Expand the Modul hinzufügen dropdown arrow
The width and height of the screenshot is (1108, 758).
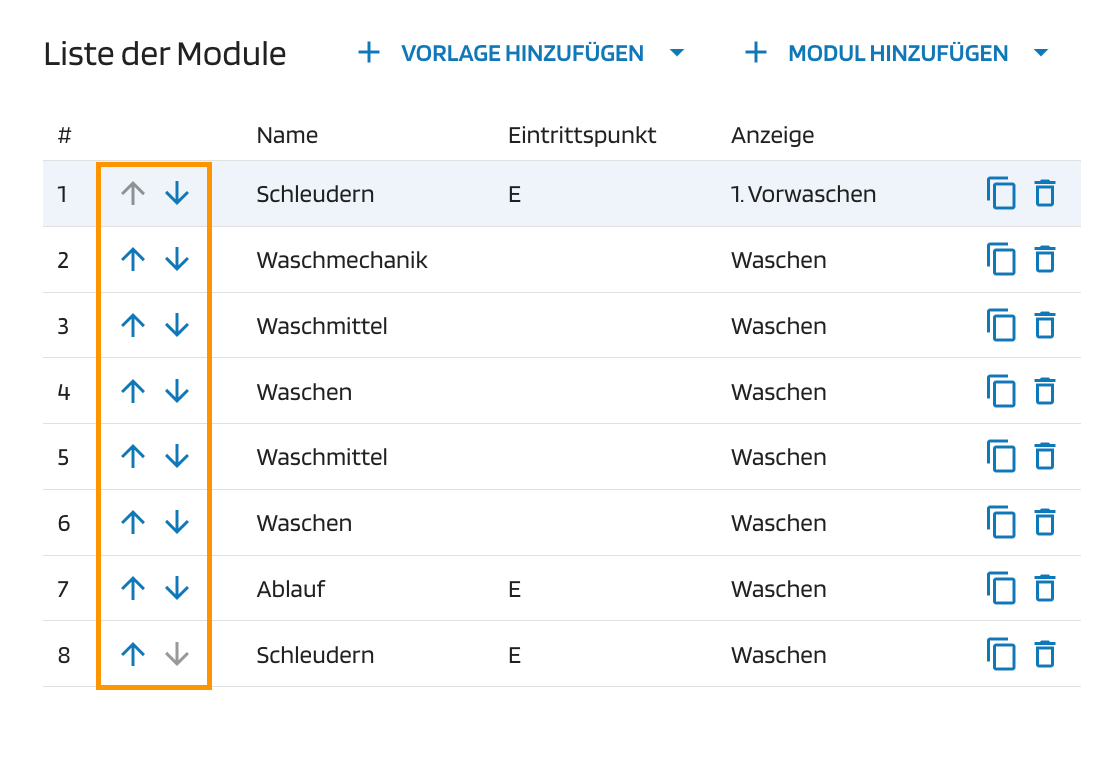[x=1041, y=53]
